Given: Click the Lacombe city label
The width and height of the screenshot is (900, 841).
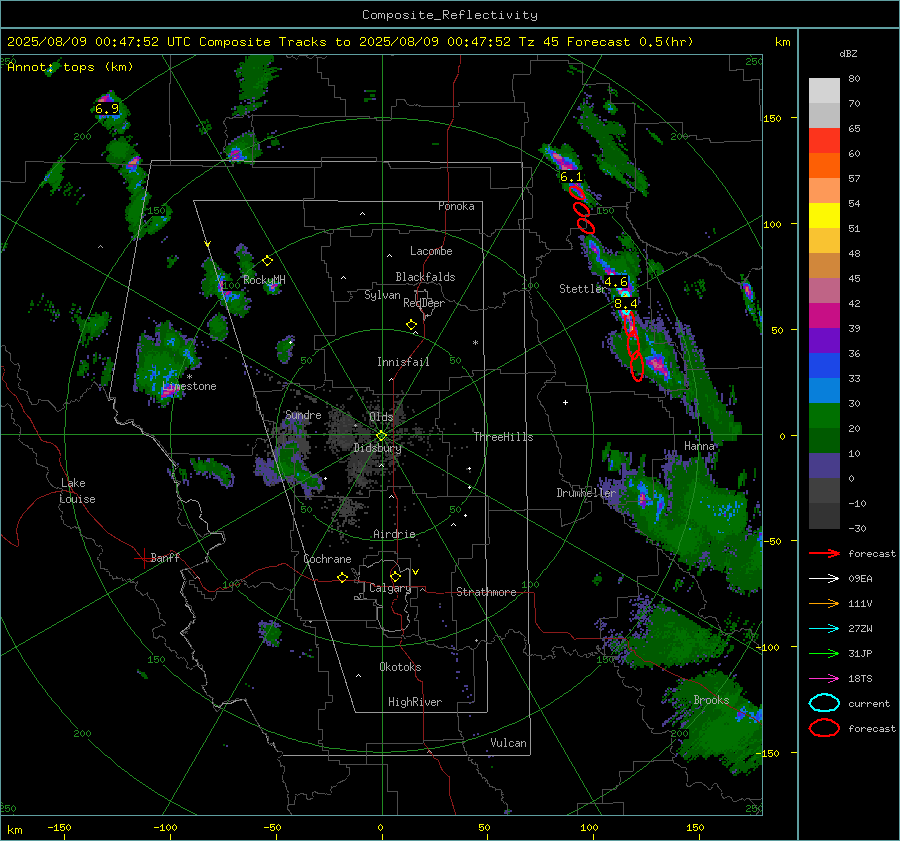Looking at the screenshot, I should [x=431, y=251].
